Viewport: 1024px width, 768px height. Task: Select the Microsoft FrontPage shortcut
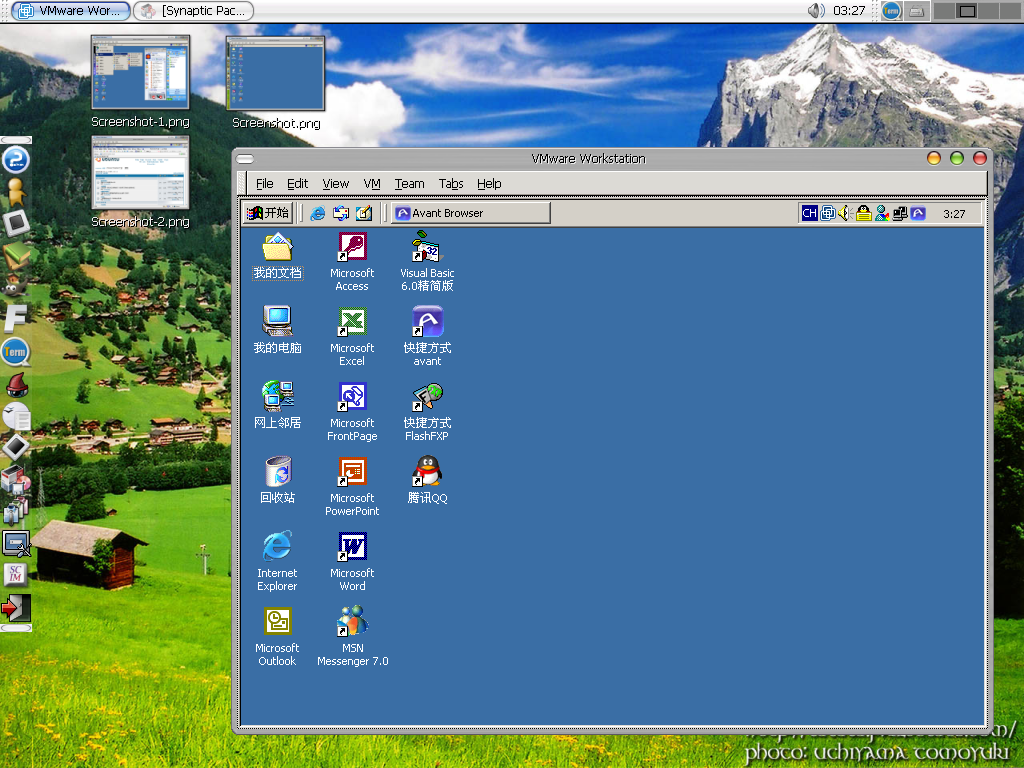click(352, 398)
